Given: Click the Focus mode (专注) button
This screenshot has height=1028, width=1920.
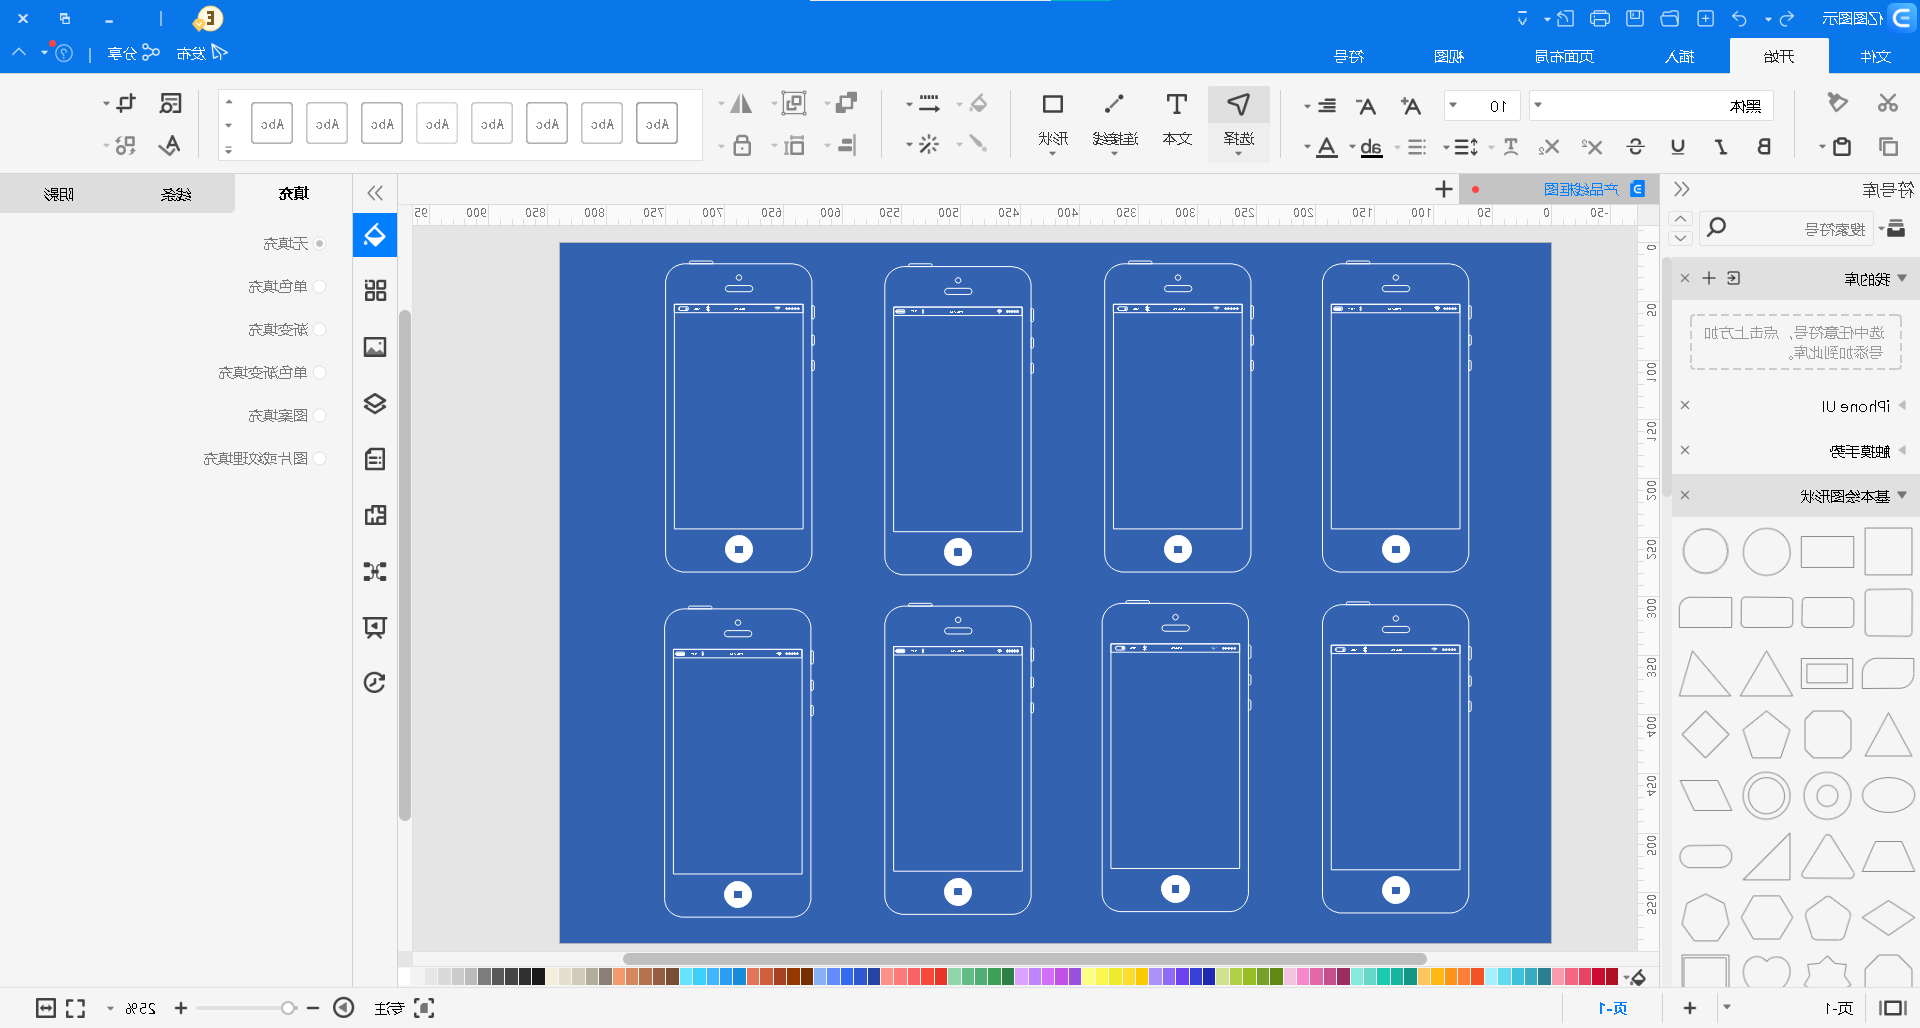Looking at the screenshot, I should [404, 1008].
